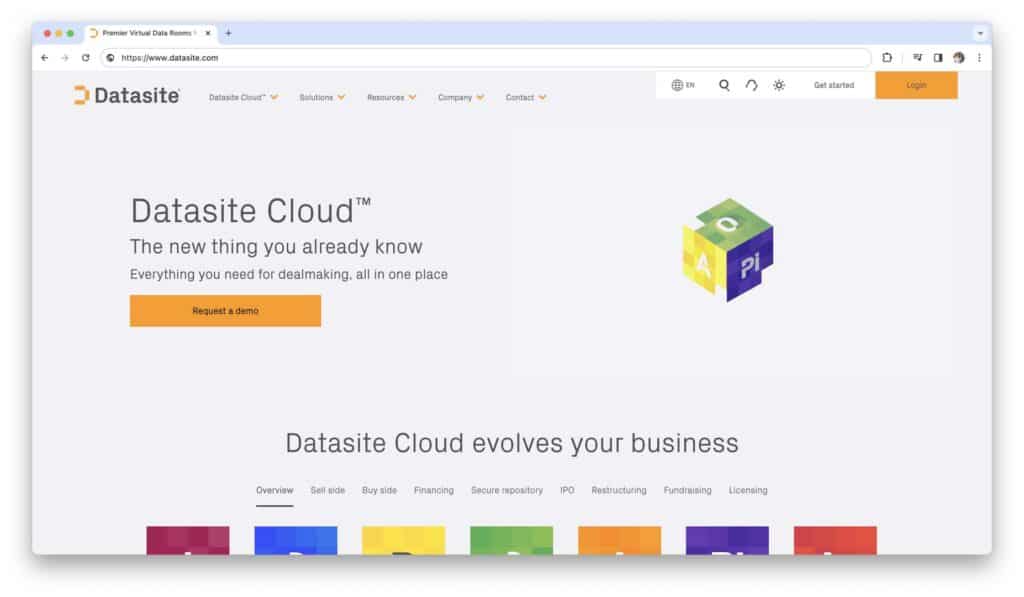The height and width of the screenshot is (597, 1024).
Task: Click the Request a demo button
Action: 225,311
